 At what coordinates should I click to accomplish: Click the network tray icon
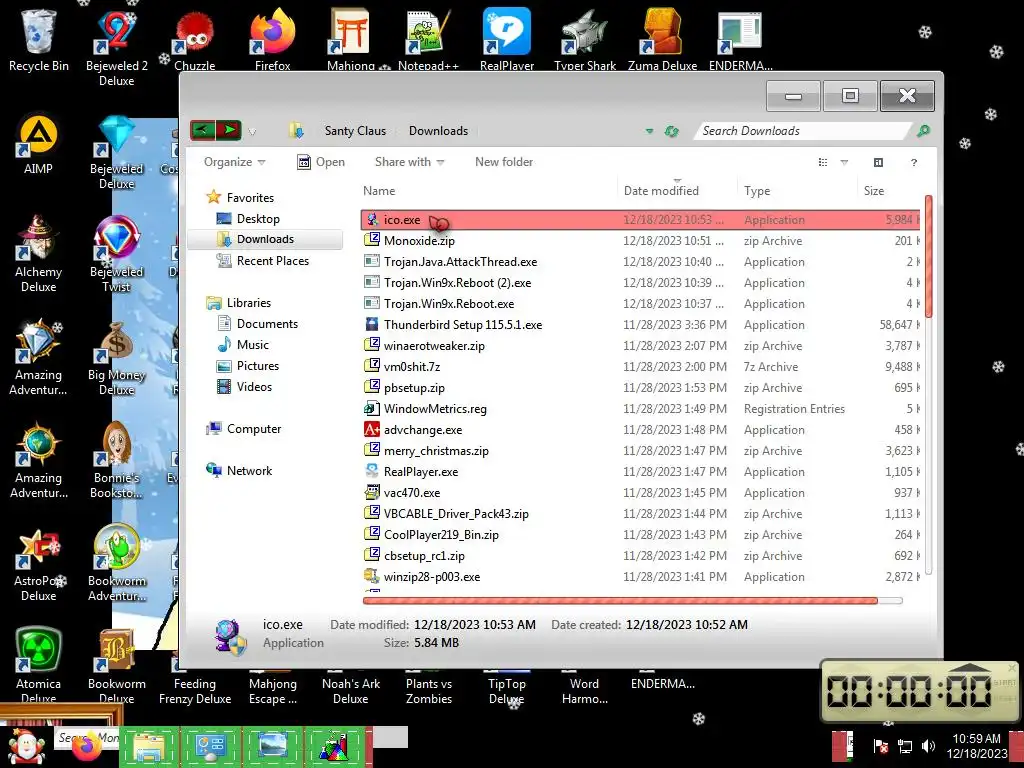tap(905, 746)
